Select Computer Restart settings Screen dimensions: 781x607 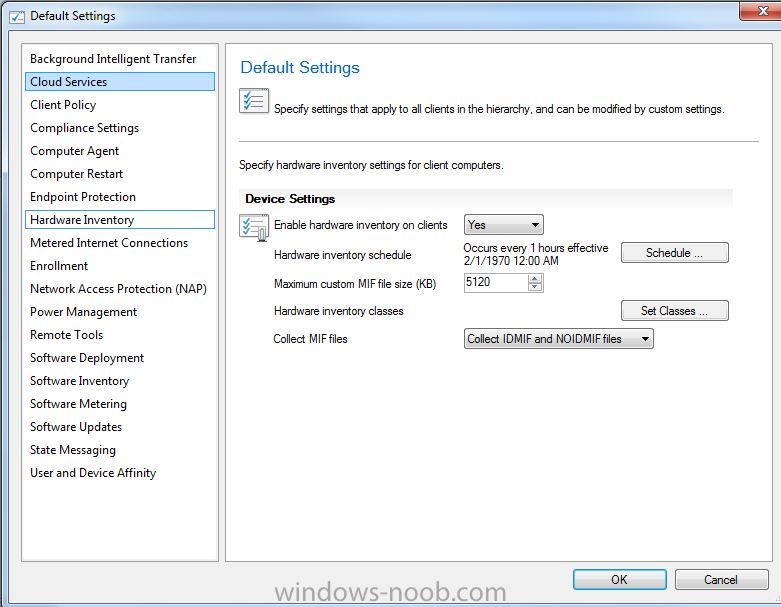tap(120, 174)
